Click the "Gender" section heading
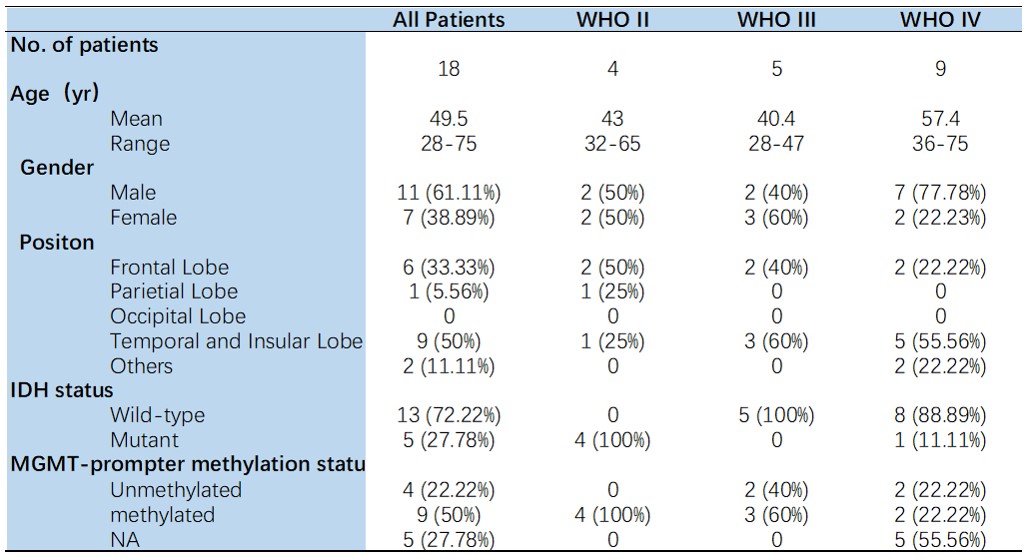This screenshot has height=560, width=1029. tap(57, 167)
